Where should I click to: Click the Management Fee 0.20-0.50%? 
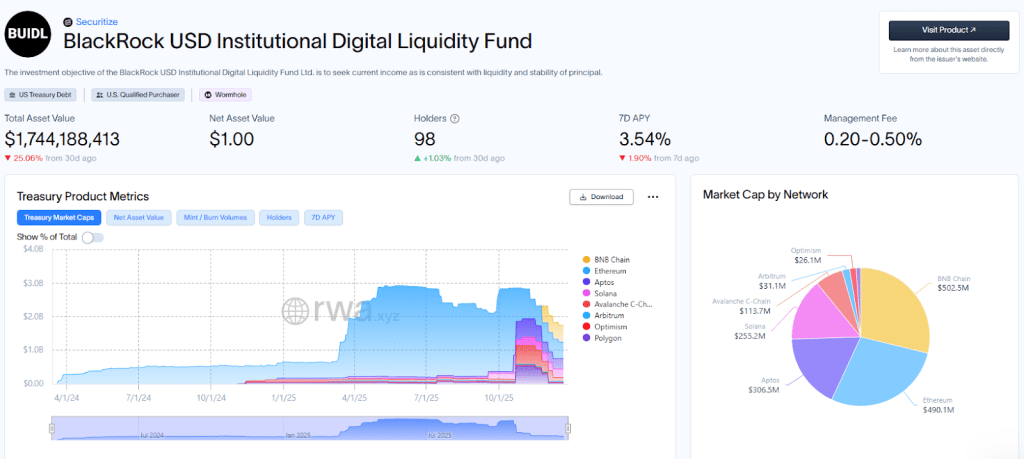tap(872, 139)
